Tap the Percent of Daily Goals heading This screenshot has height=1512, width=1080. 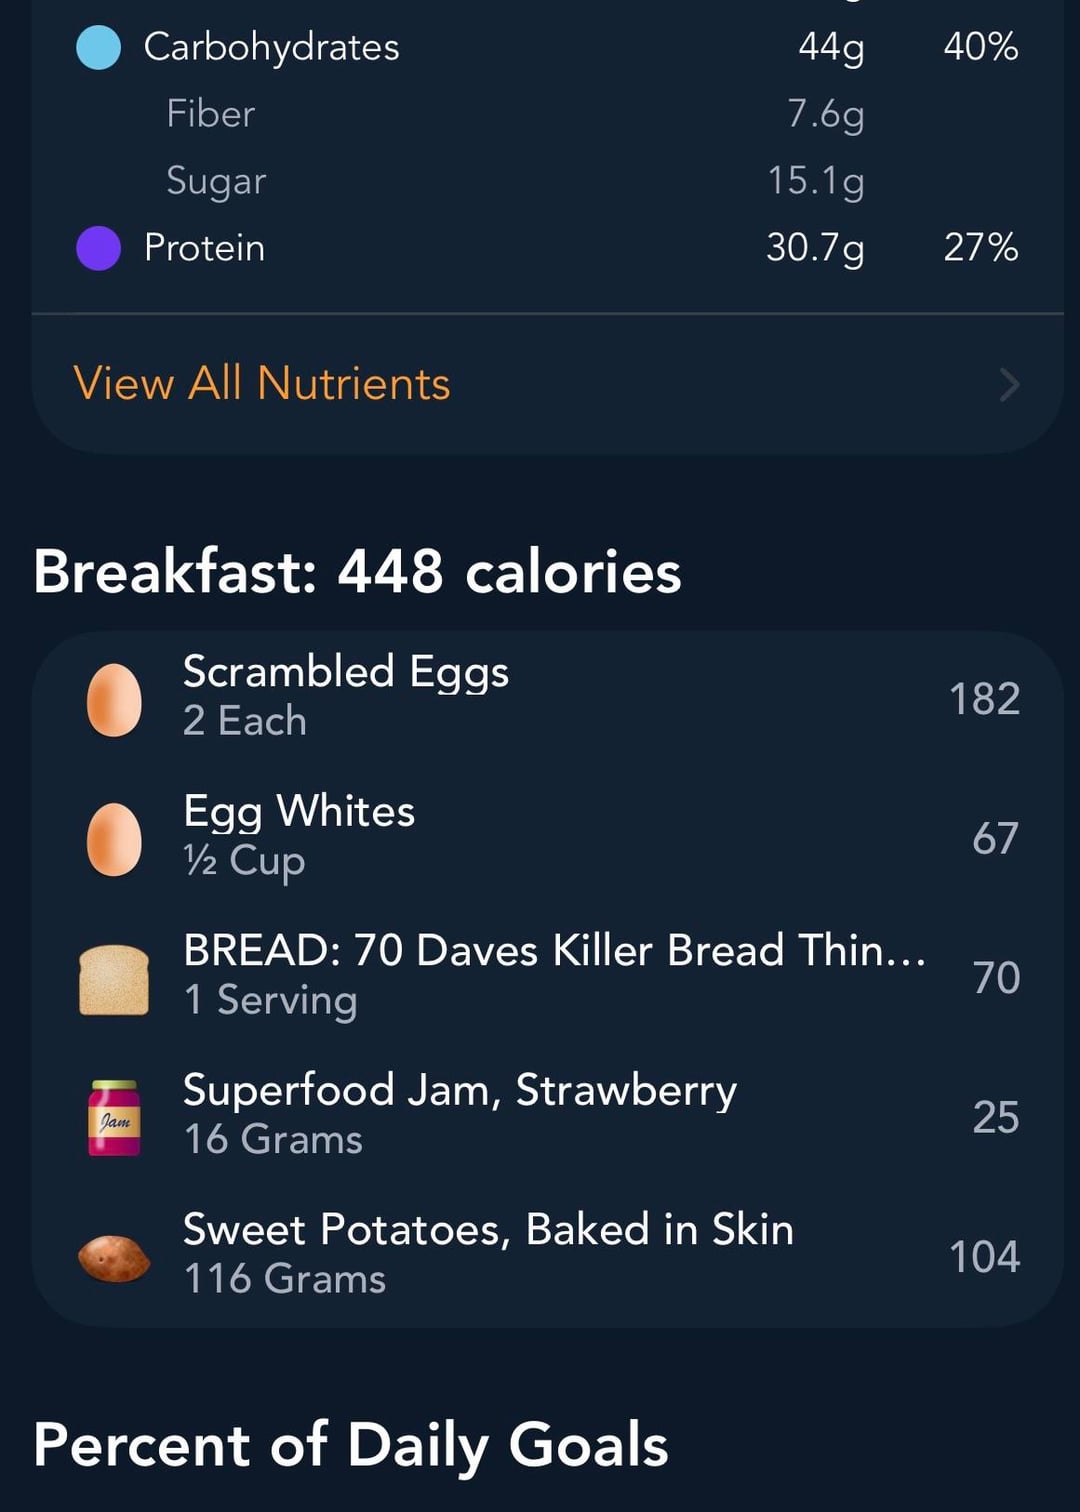point(350,1446)
